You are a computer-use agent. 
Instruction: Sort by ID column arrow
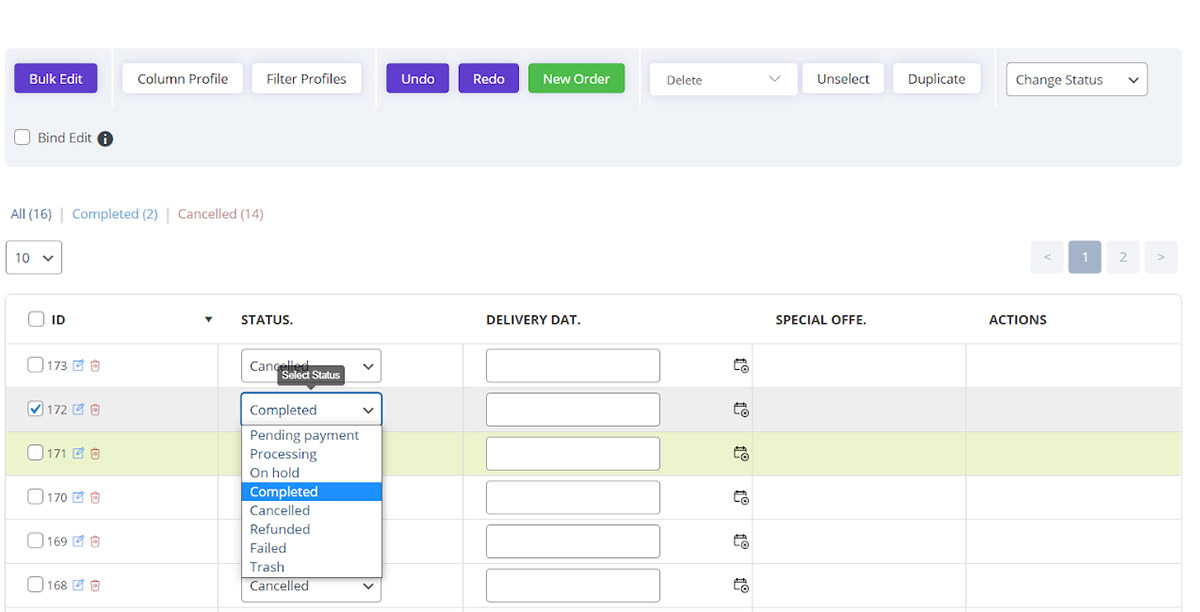coord(208,320)
